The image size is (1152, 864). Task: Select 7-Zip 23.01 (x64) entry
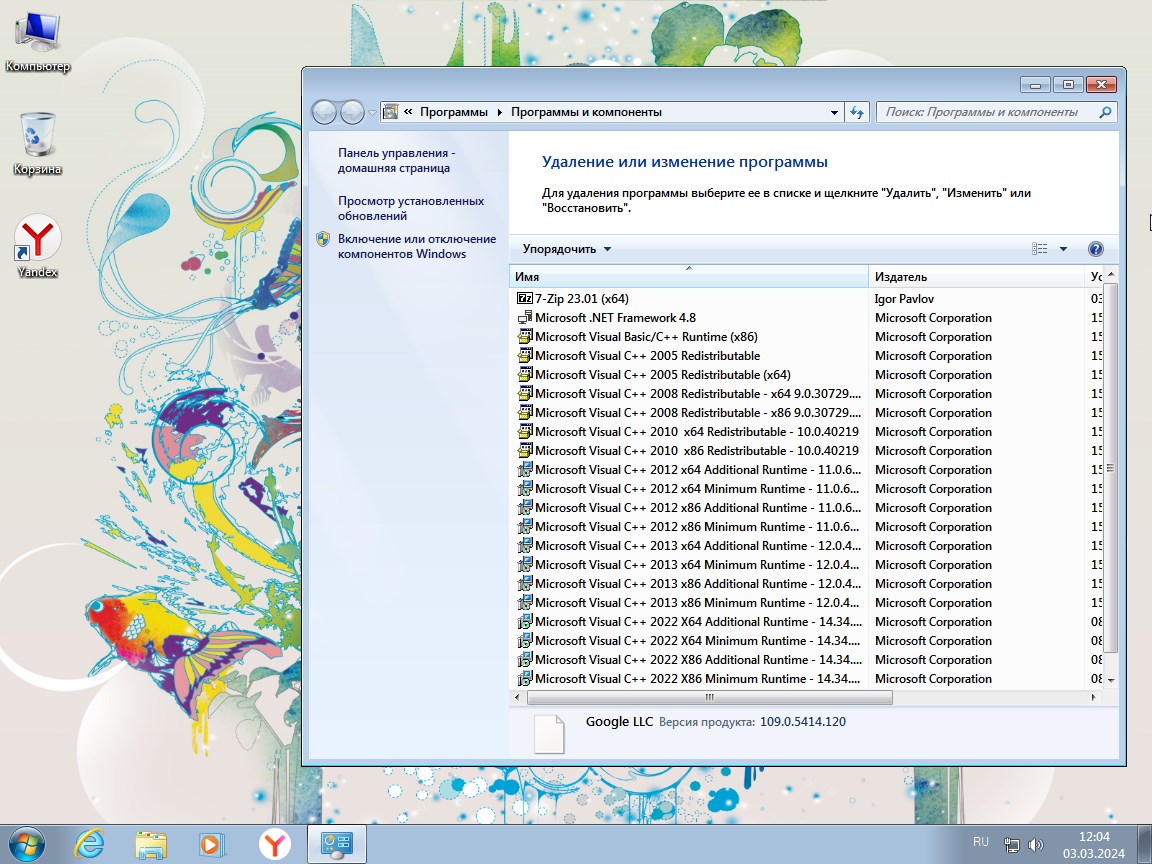pos(582,298)
